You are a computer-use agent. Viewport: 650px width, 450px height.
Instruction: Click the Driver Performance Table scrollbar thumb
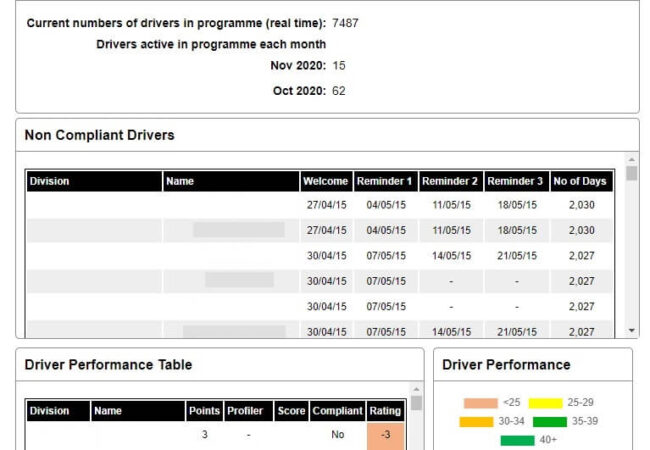(x=417, y=403)
